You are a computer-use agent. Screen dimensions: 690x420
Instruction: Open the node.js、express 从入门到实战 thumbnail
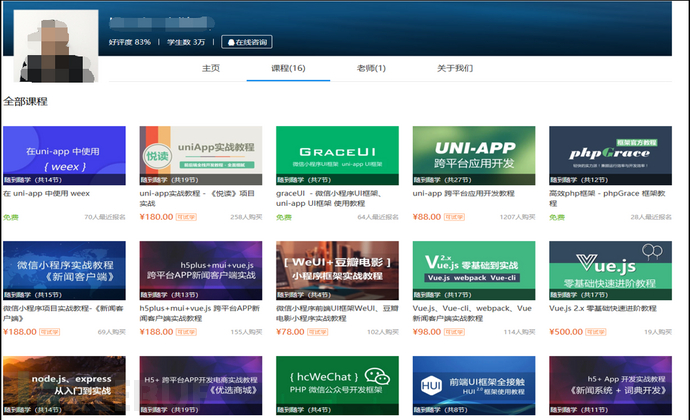pyautogui.click(x=64, y=385)
